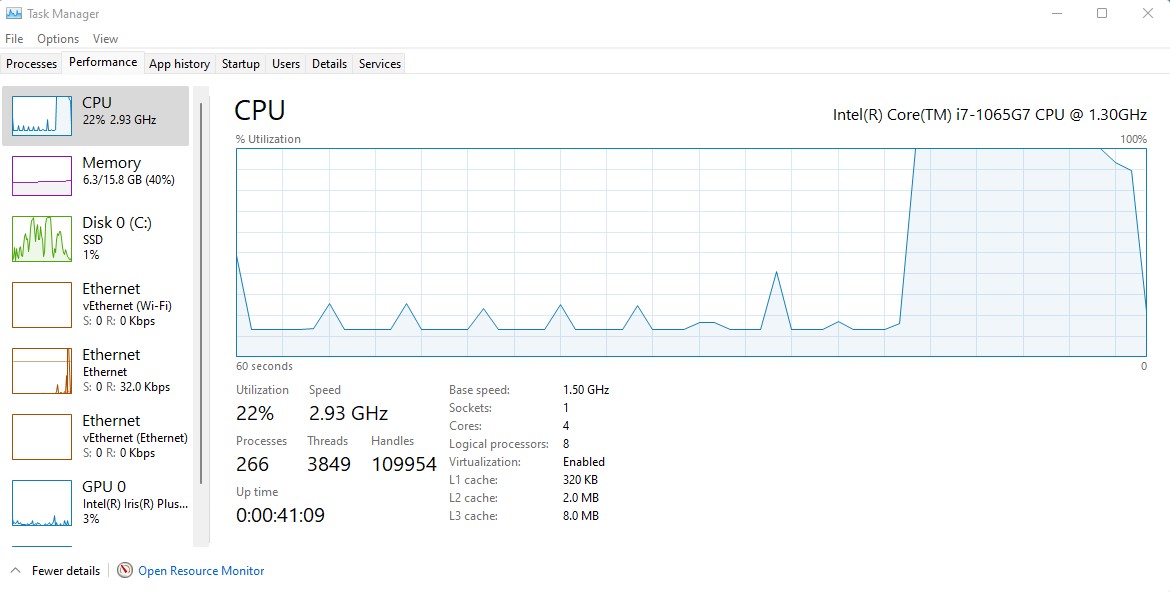
Task: Open the Ethernet adapter showing 32.0 Kbps
Action: tap(97, 370)
